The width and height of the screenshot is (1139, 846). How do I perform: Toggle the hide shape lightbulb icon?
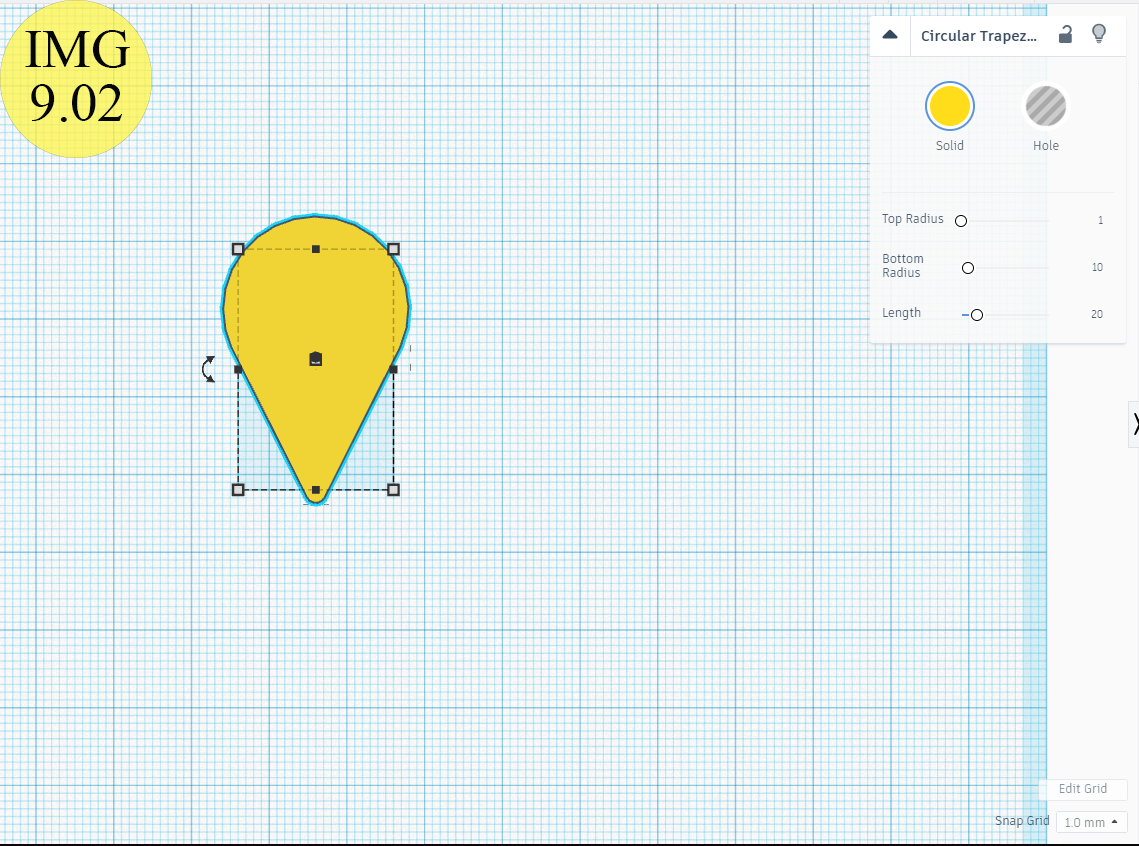pos(1099,33)
